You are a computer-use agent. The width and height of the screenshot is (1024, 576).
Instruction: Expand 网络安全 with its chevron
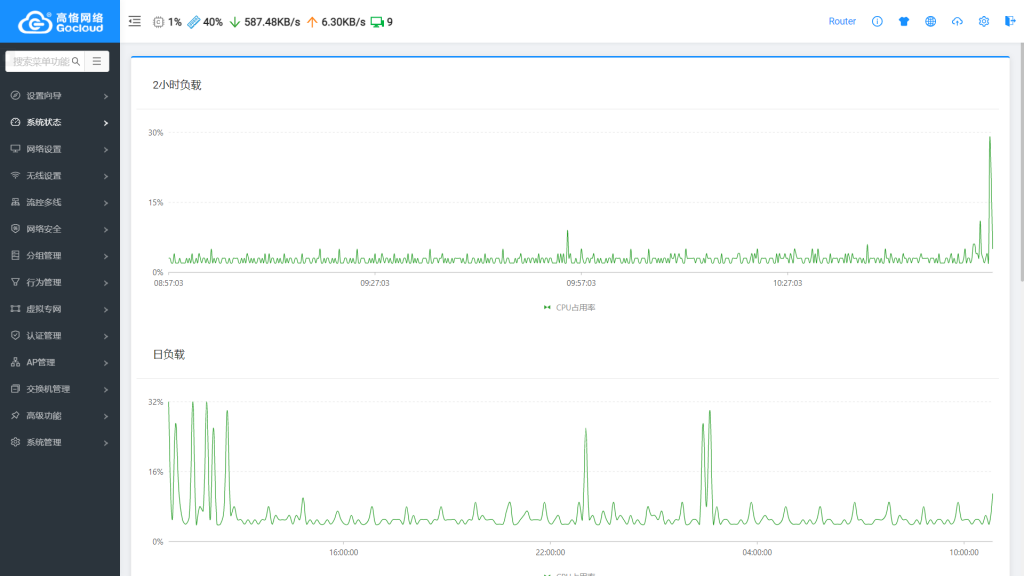(106, 229)
